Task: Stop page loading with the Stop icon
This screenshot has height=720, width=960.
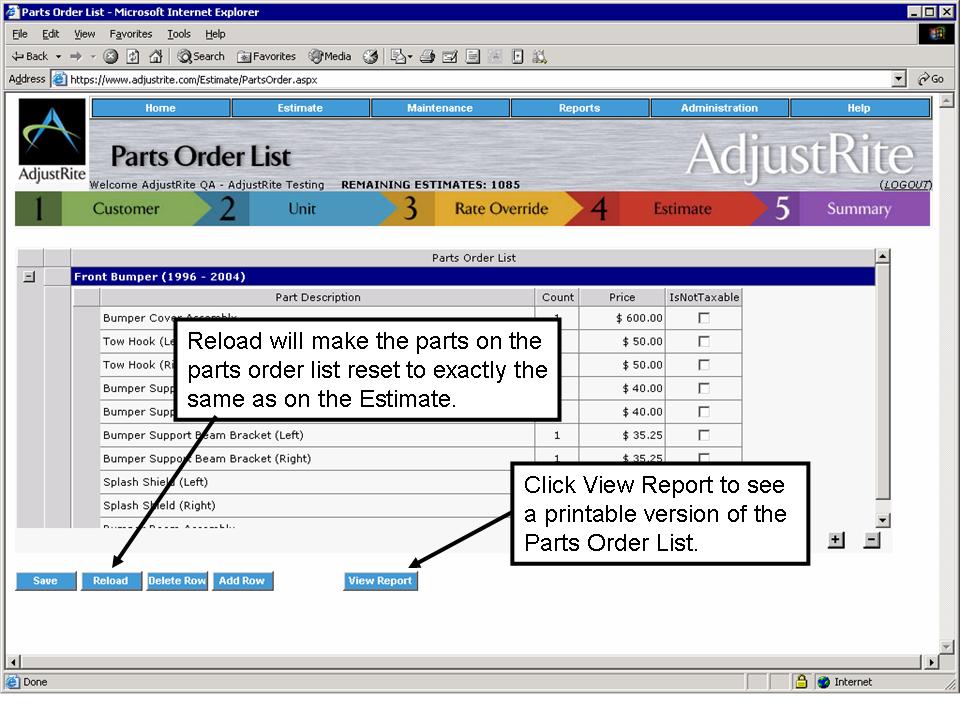Action: 110,56
